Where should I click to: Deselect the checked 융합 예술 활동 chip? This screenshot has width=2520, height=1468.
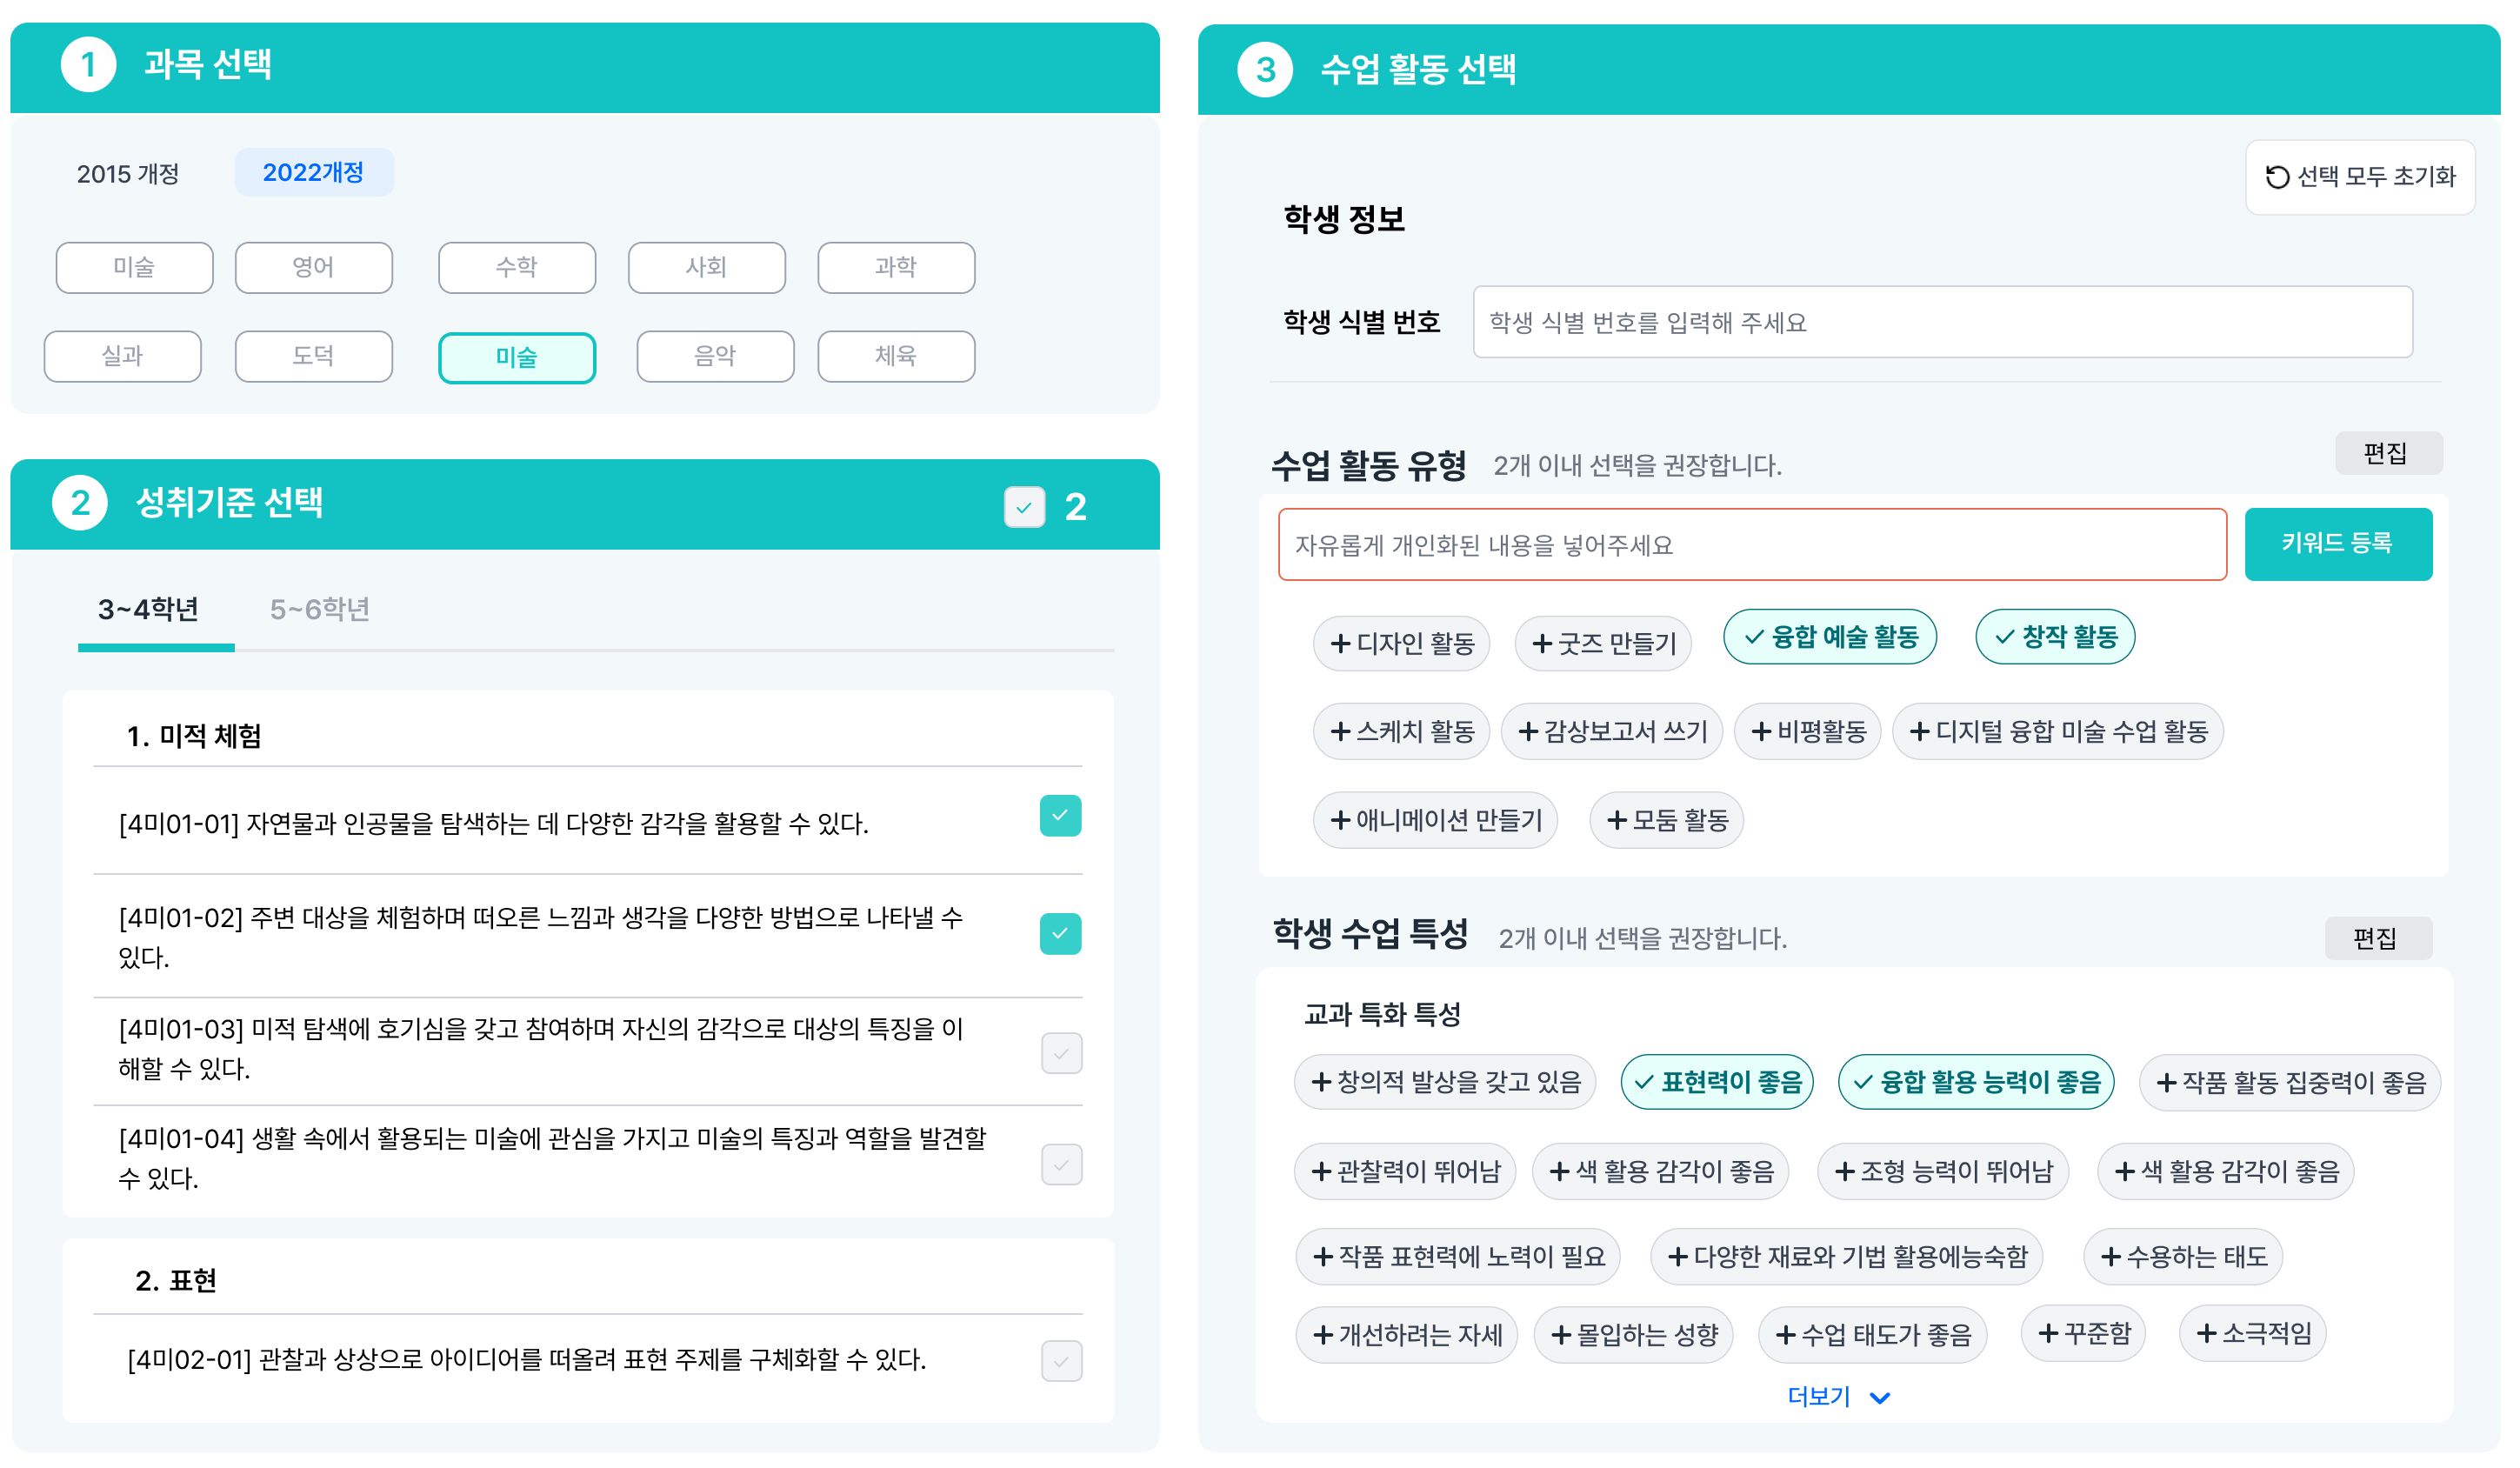(1830, 637)
